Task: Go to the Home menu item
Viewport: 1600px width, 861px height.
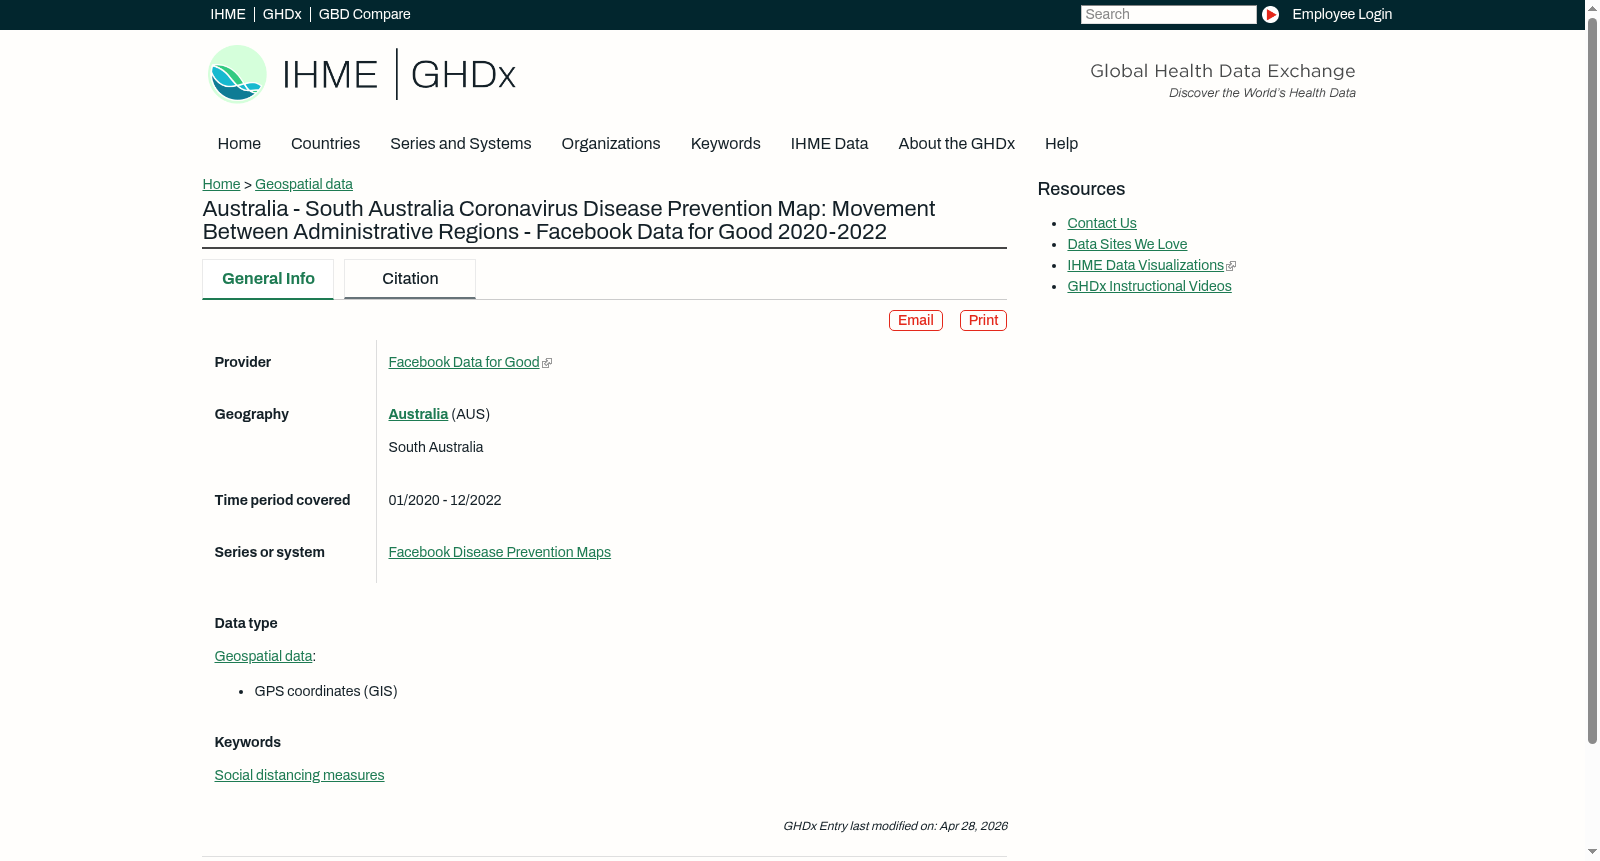Action: [x=239, y=144]
